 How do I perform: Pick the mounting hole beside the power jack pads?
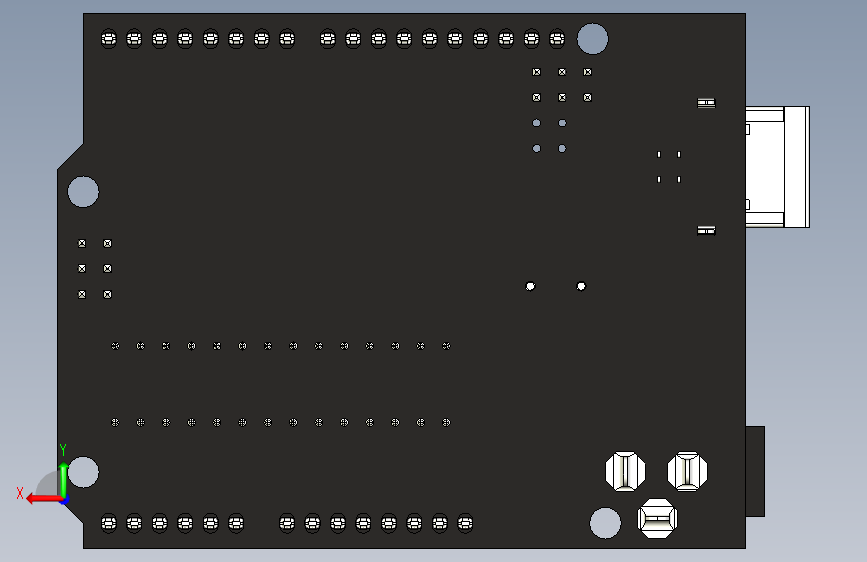605,523
